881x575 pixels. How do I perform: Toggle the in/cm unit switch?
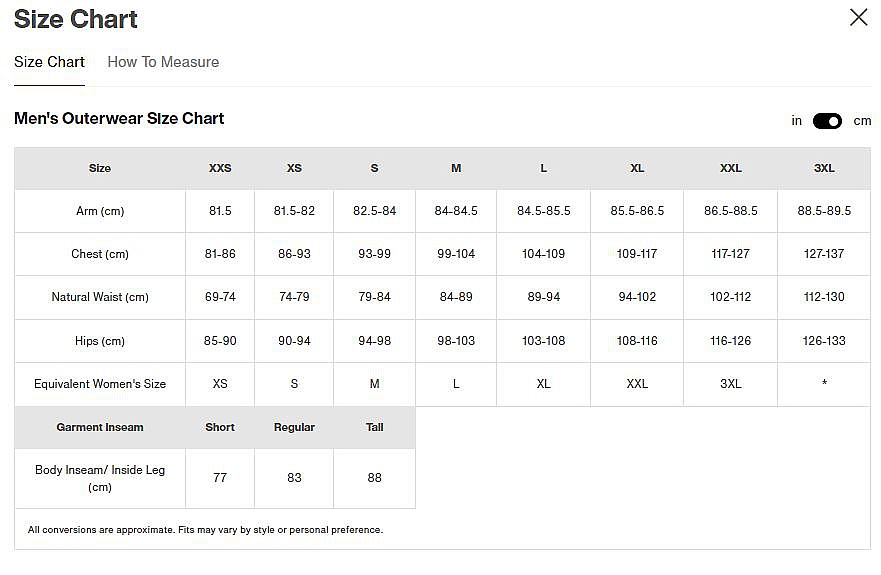[x=827, y=121]
